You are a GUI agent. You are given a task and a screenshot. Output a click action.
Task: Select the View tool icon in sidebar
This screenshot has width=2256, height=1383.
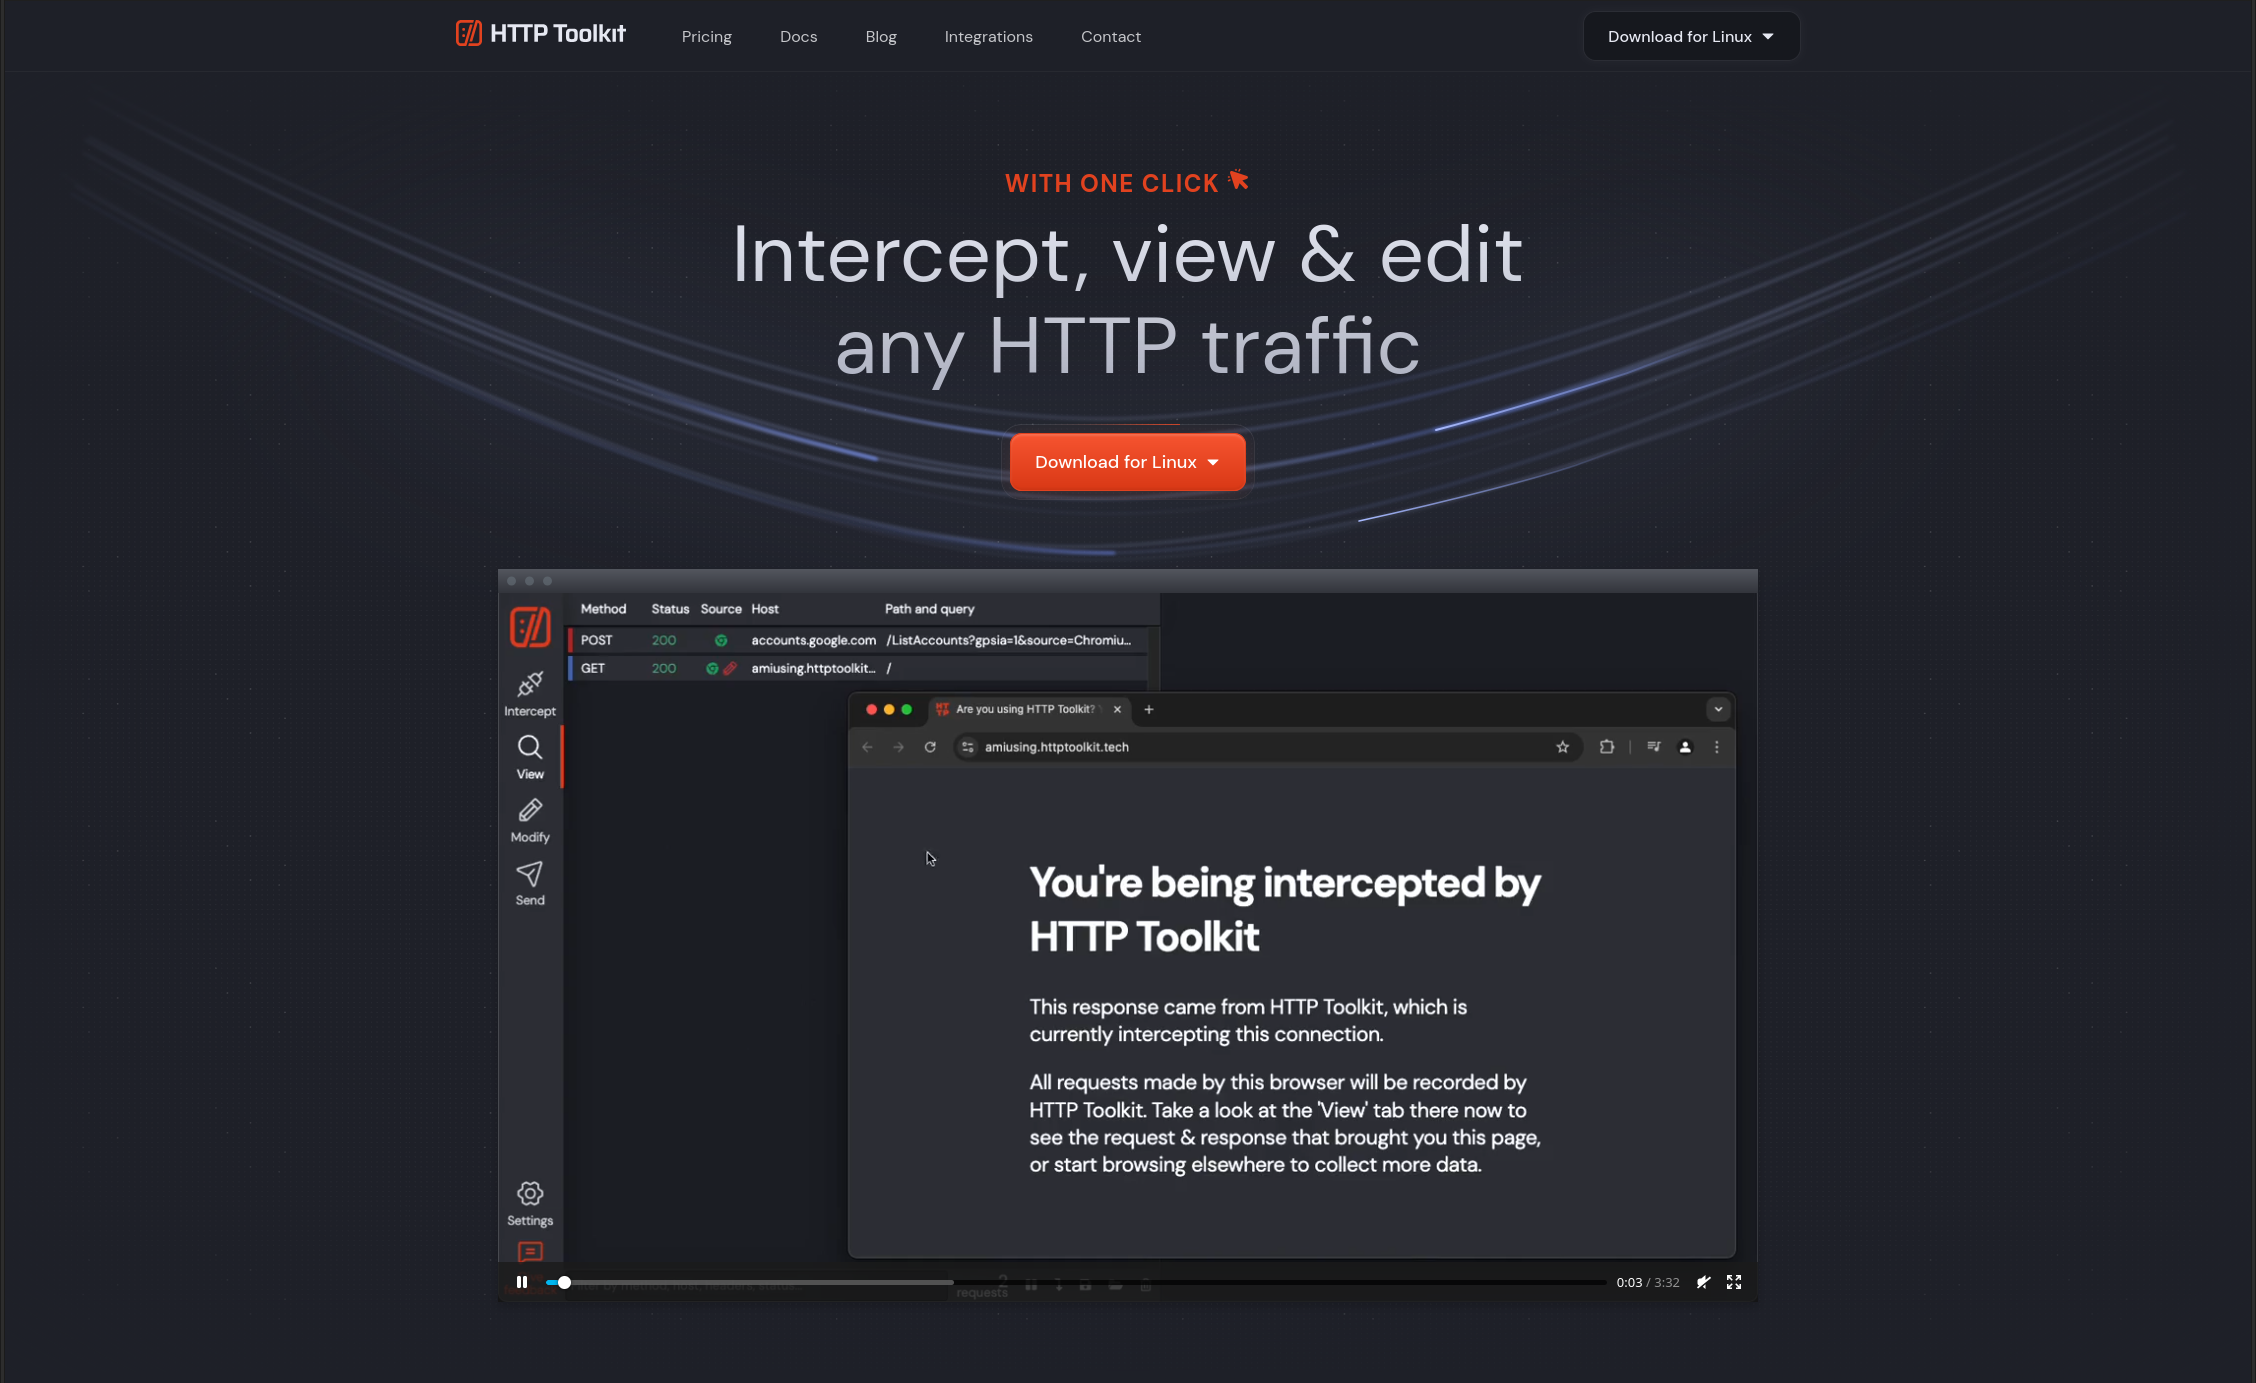point(530,748)
